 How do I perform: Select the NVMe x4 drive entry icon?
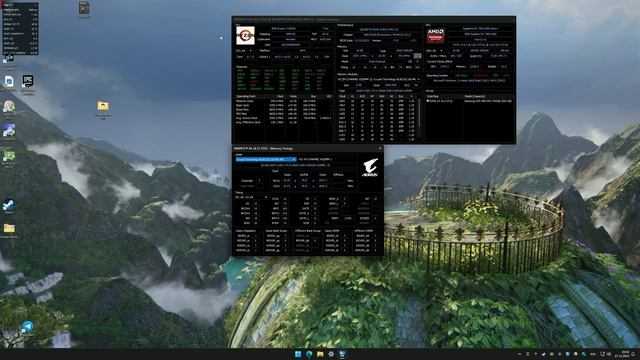428,101
